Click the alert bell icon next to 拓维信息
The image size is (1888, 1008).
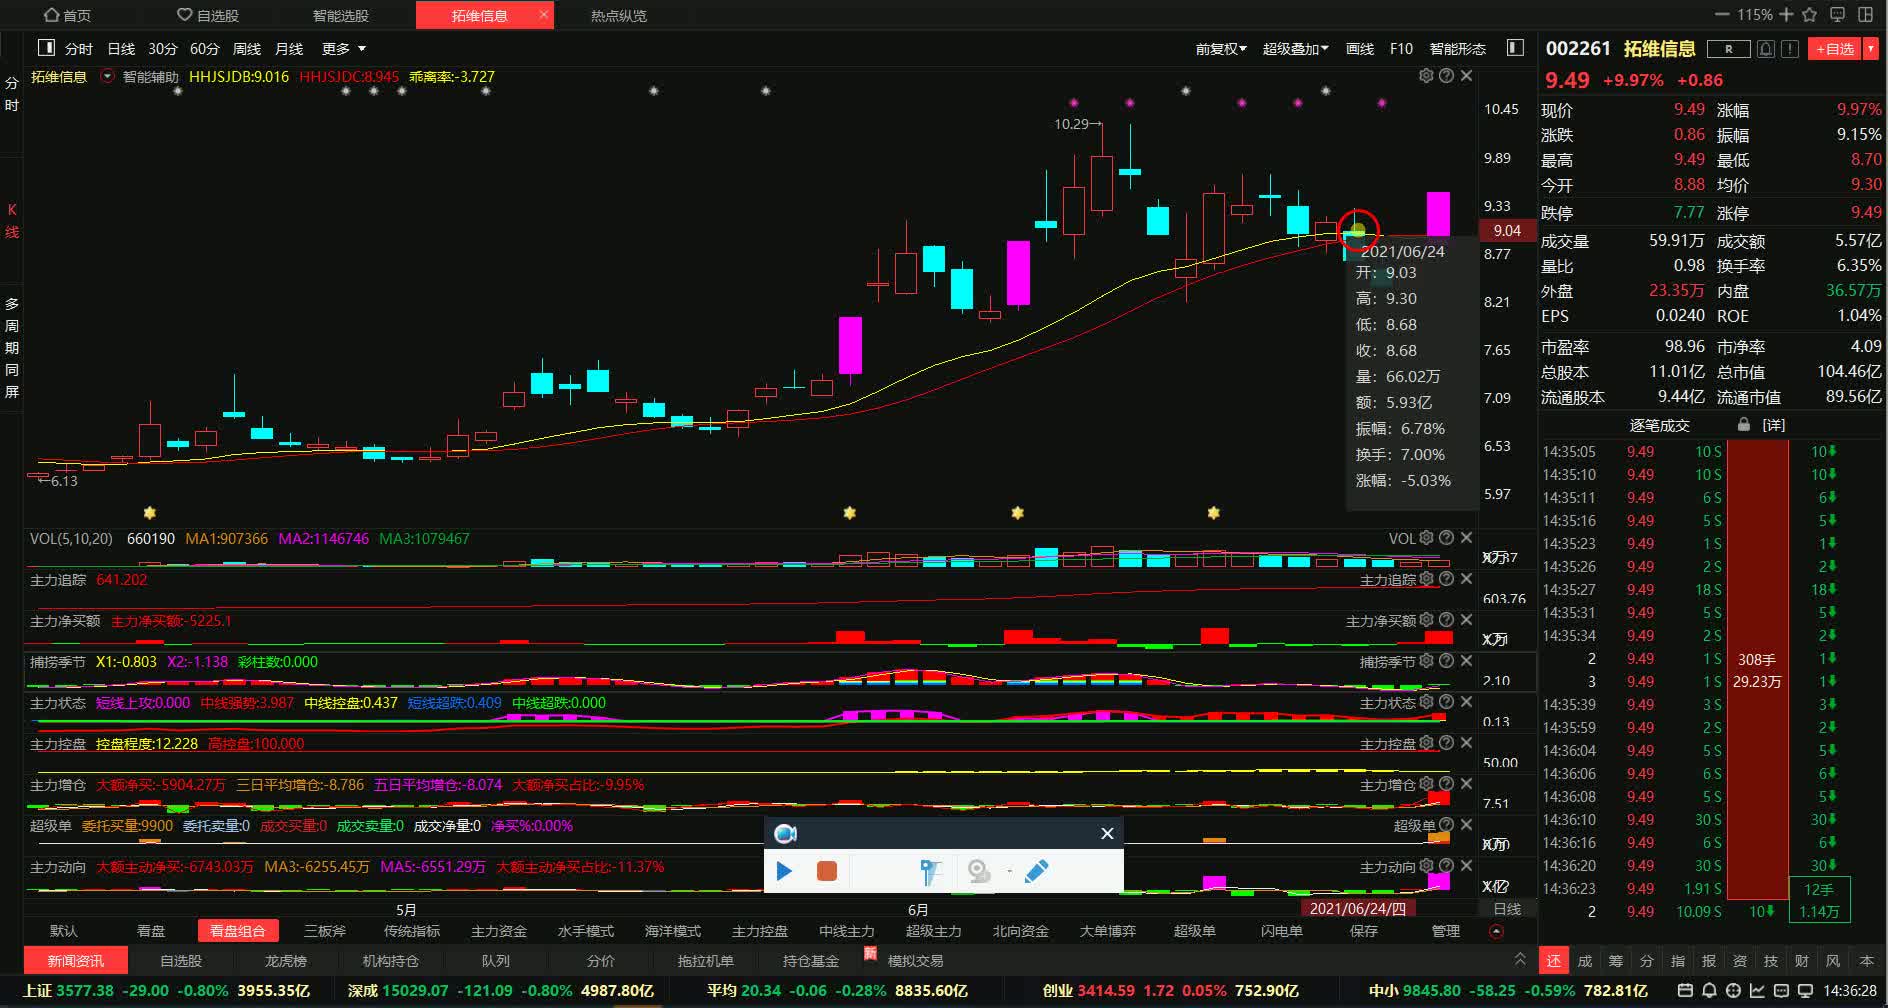(x=1766, y=48)
